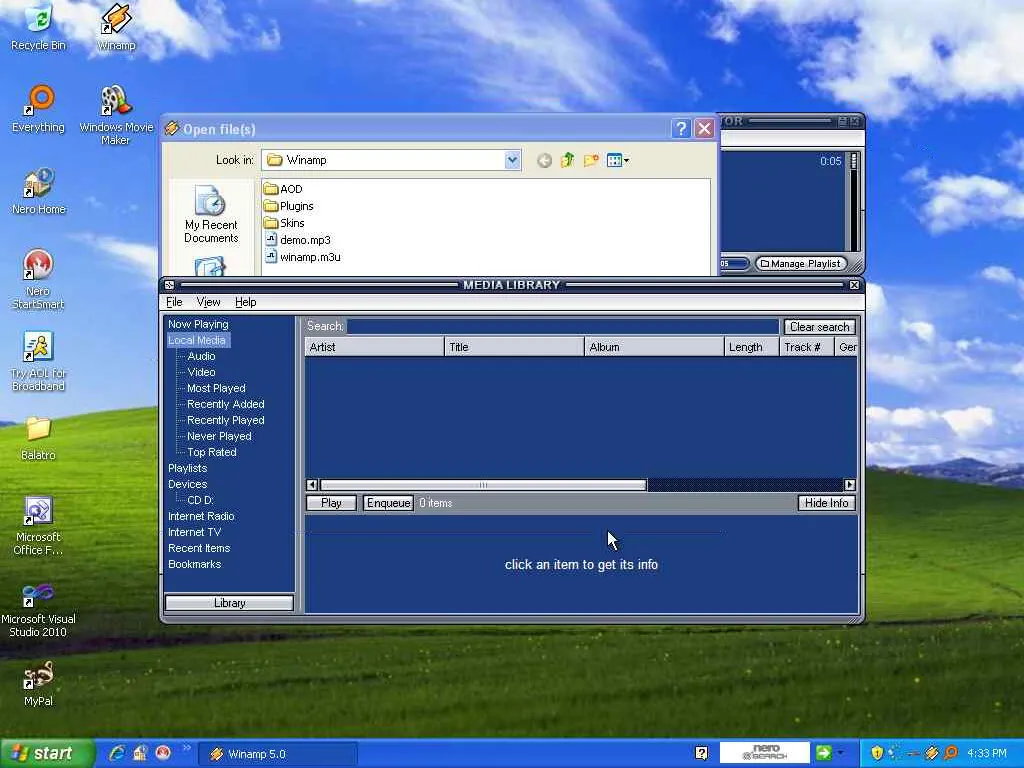Select the Plugins folder

(289, 206)
